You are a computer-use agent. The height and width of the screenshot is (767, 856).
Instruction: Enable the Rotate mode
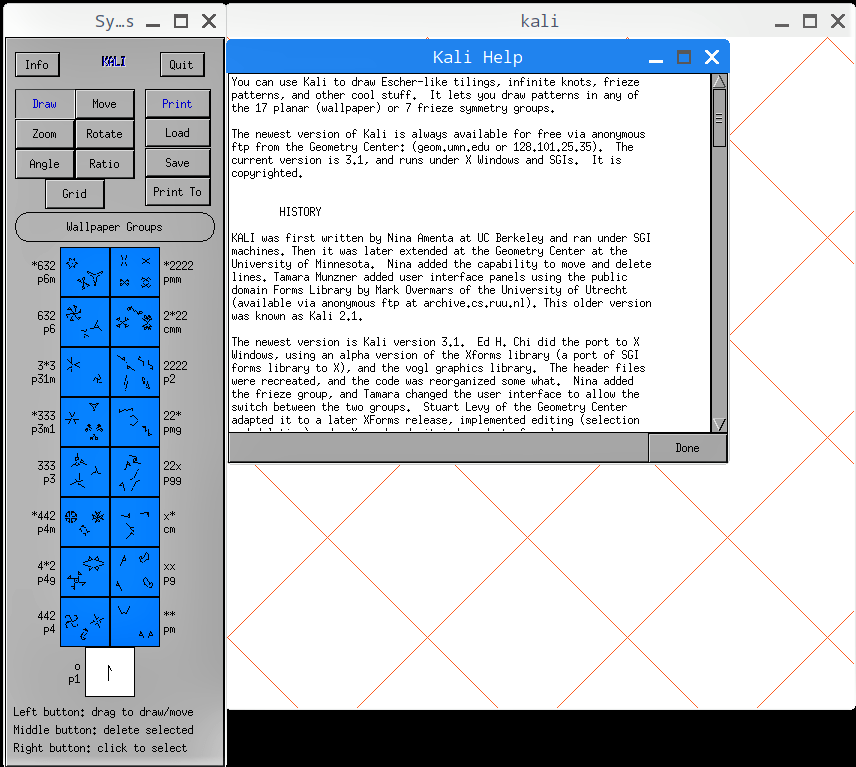[x=104, y=134]
